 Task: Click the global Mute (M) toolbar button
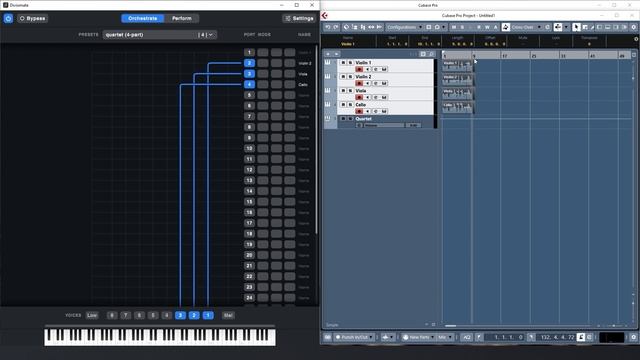point(454,27)
